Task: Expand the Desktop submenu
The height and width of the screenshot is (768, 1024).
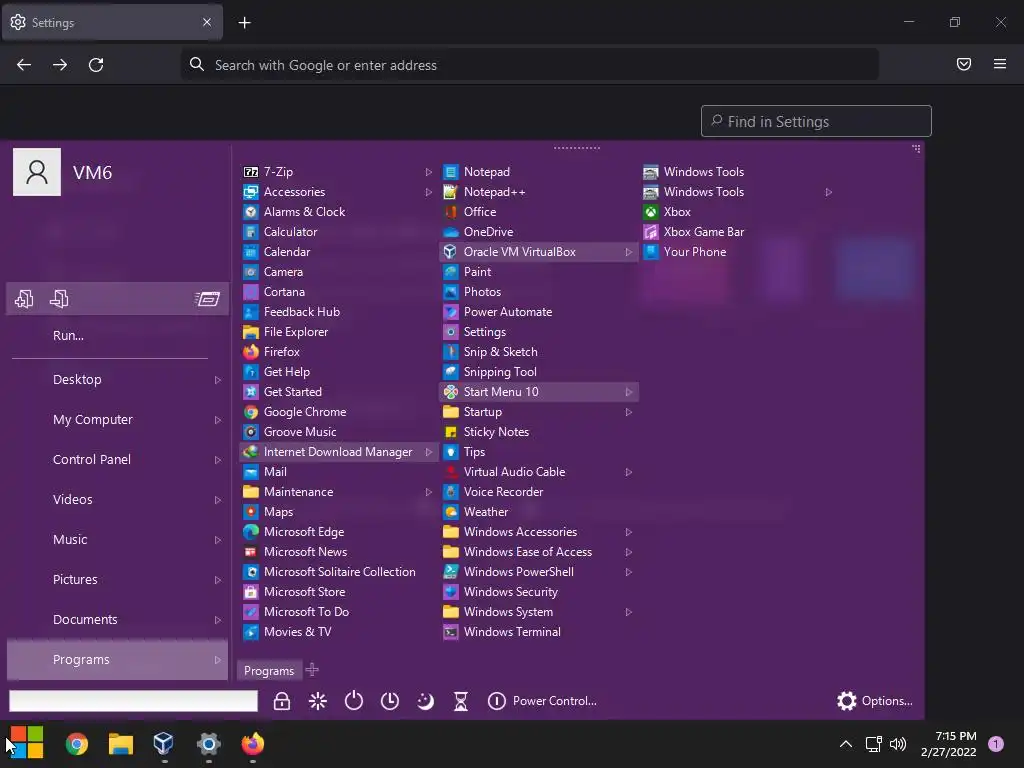Action: 218,379
